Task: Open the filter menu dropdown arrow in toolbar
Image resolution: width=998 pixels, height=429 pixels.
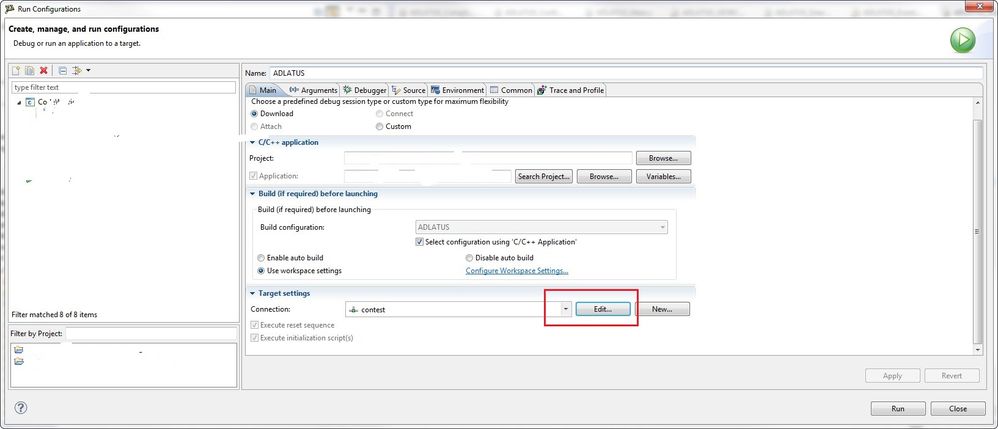Action: click(88, 71)
